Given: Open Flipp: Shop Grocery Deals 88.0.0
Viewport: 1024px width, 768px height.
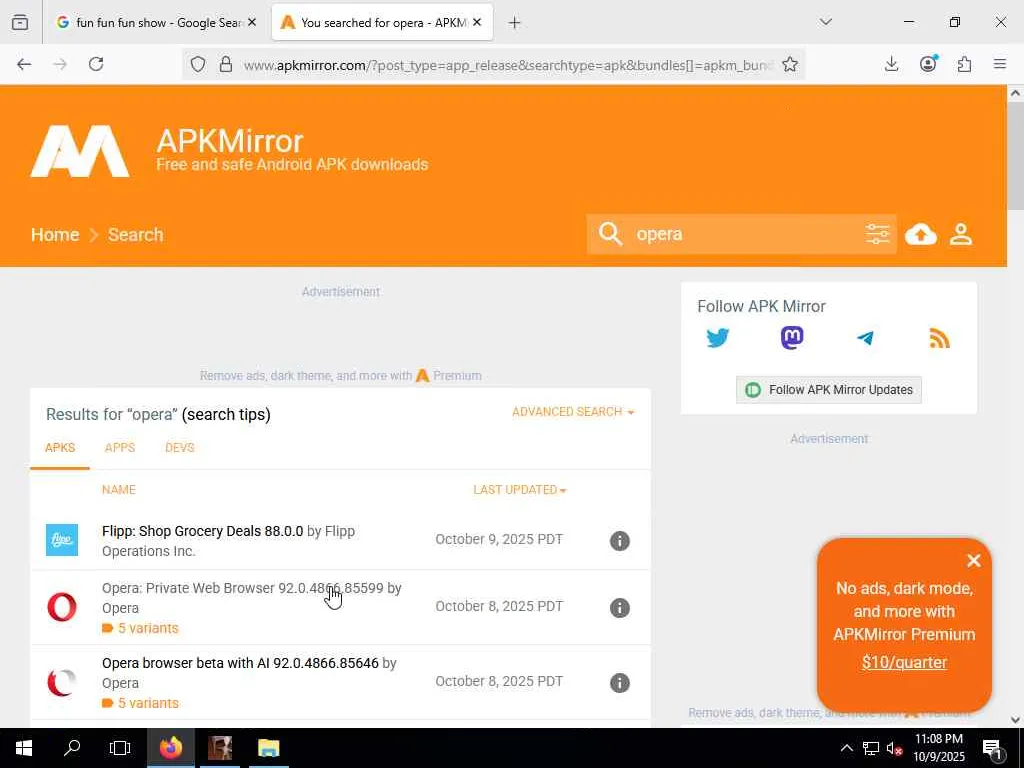Looking at the screenshot, I should coord(202,532).
